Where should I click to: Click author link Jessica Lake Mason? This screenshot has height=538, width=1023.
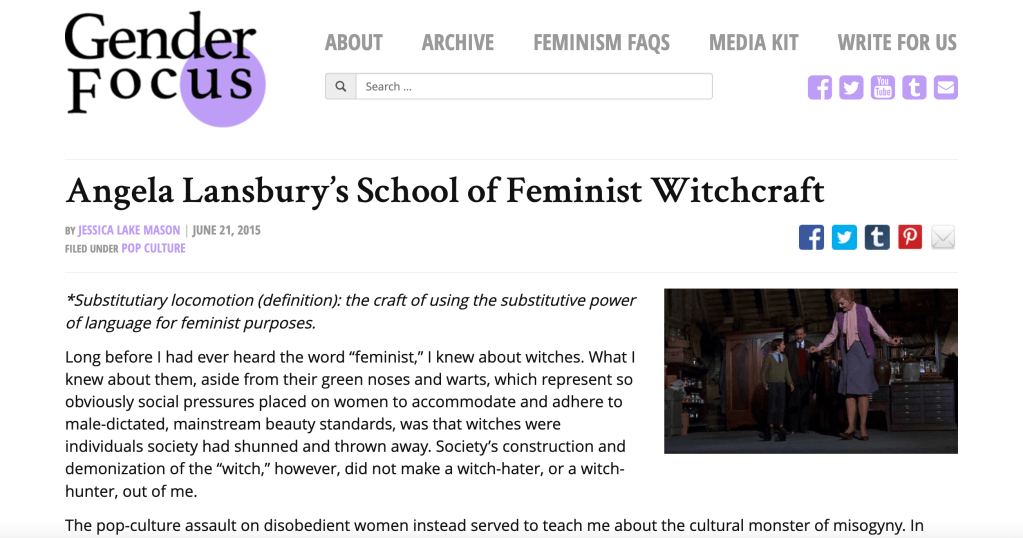click(x=129, y=231)
